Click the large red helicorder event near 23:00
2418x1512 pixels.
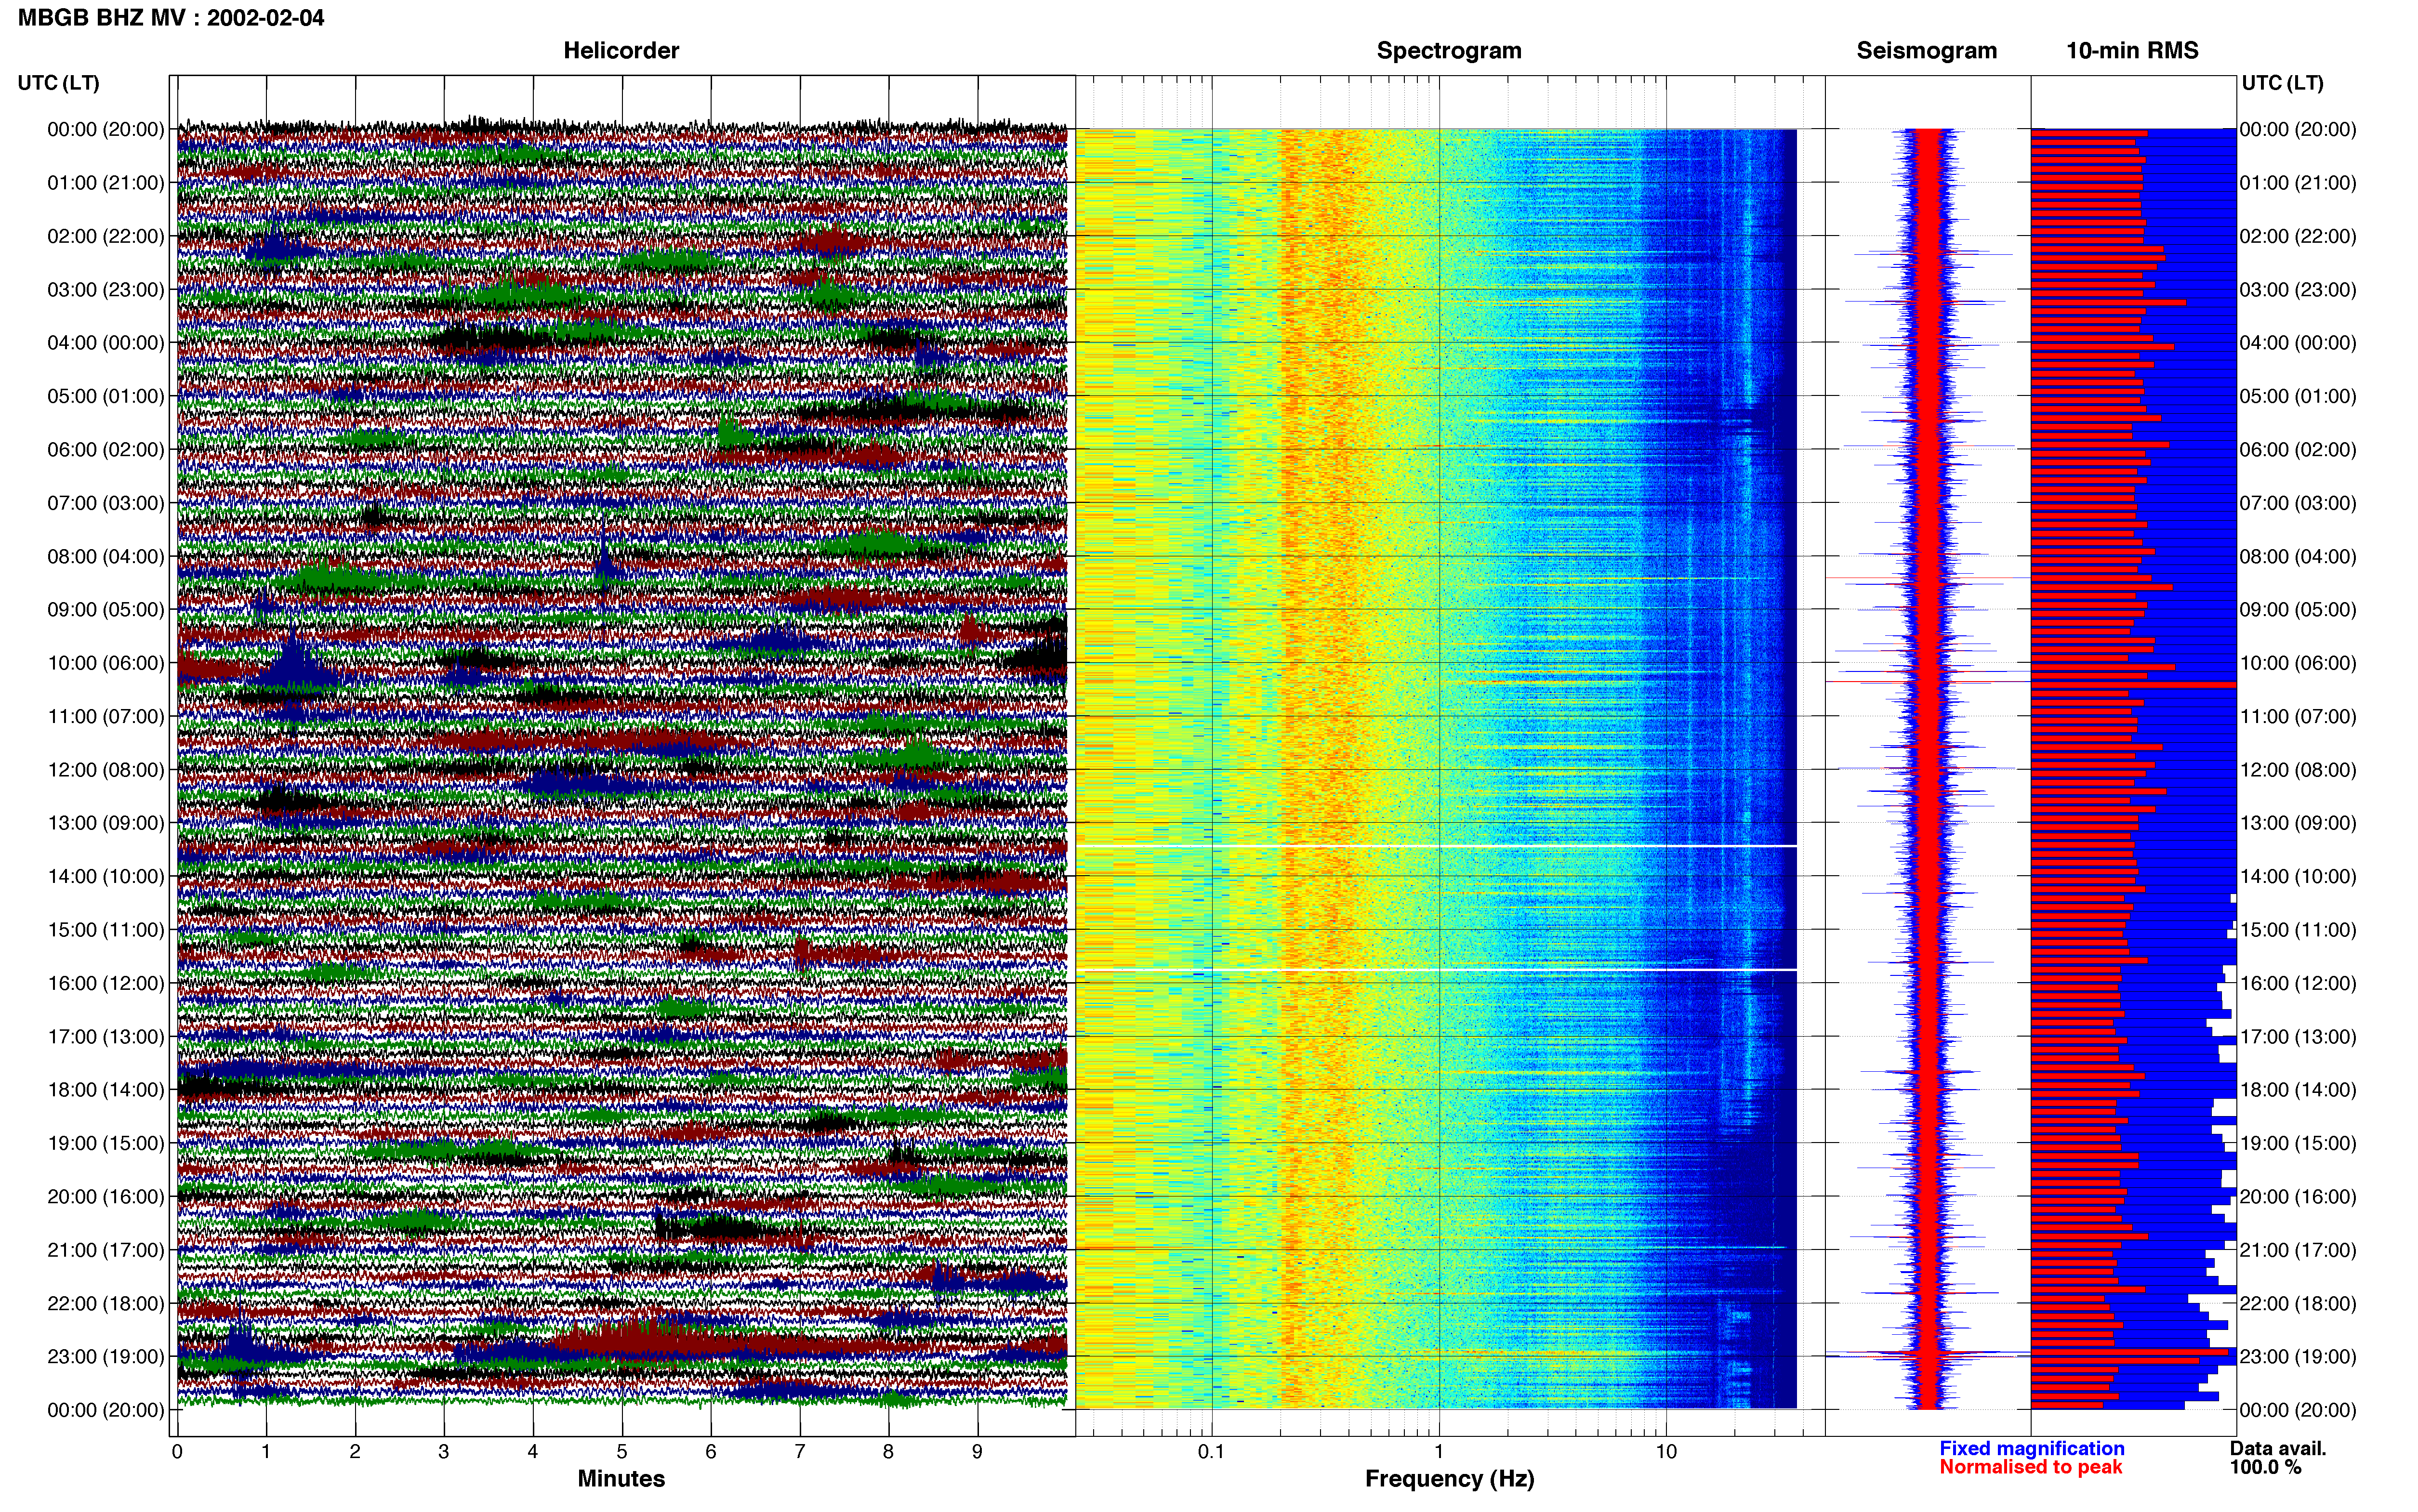coord(640,1340)
